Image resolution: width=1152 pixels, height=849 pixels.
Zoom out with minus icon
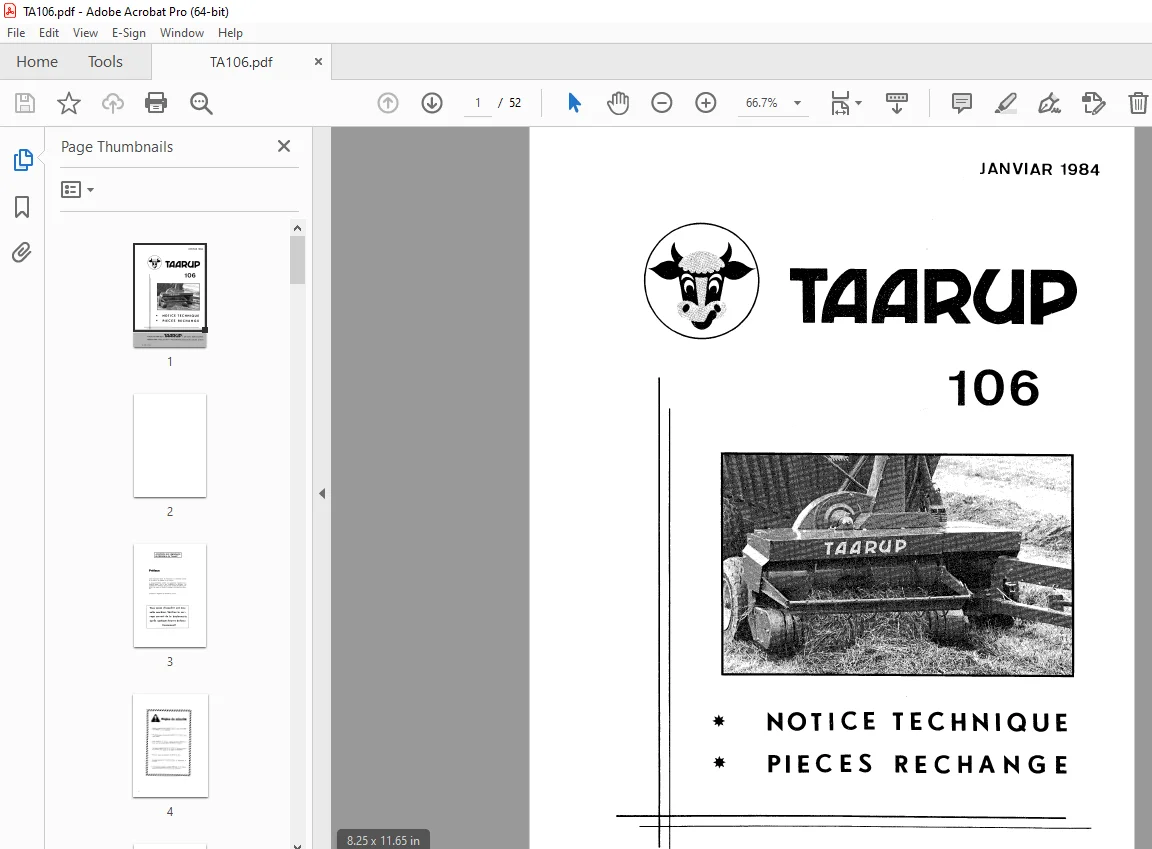point(661,103)
